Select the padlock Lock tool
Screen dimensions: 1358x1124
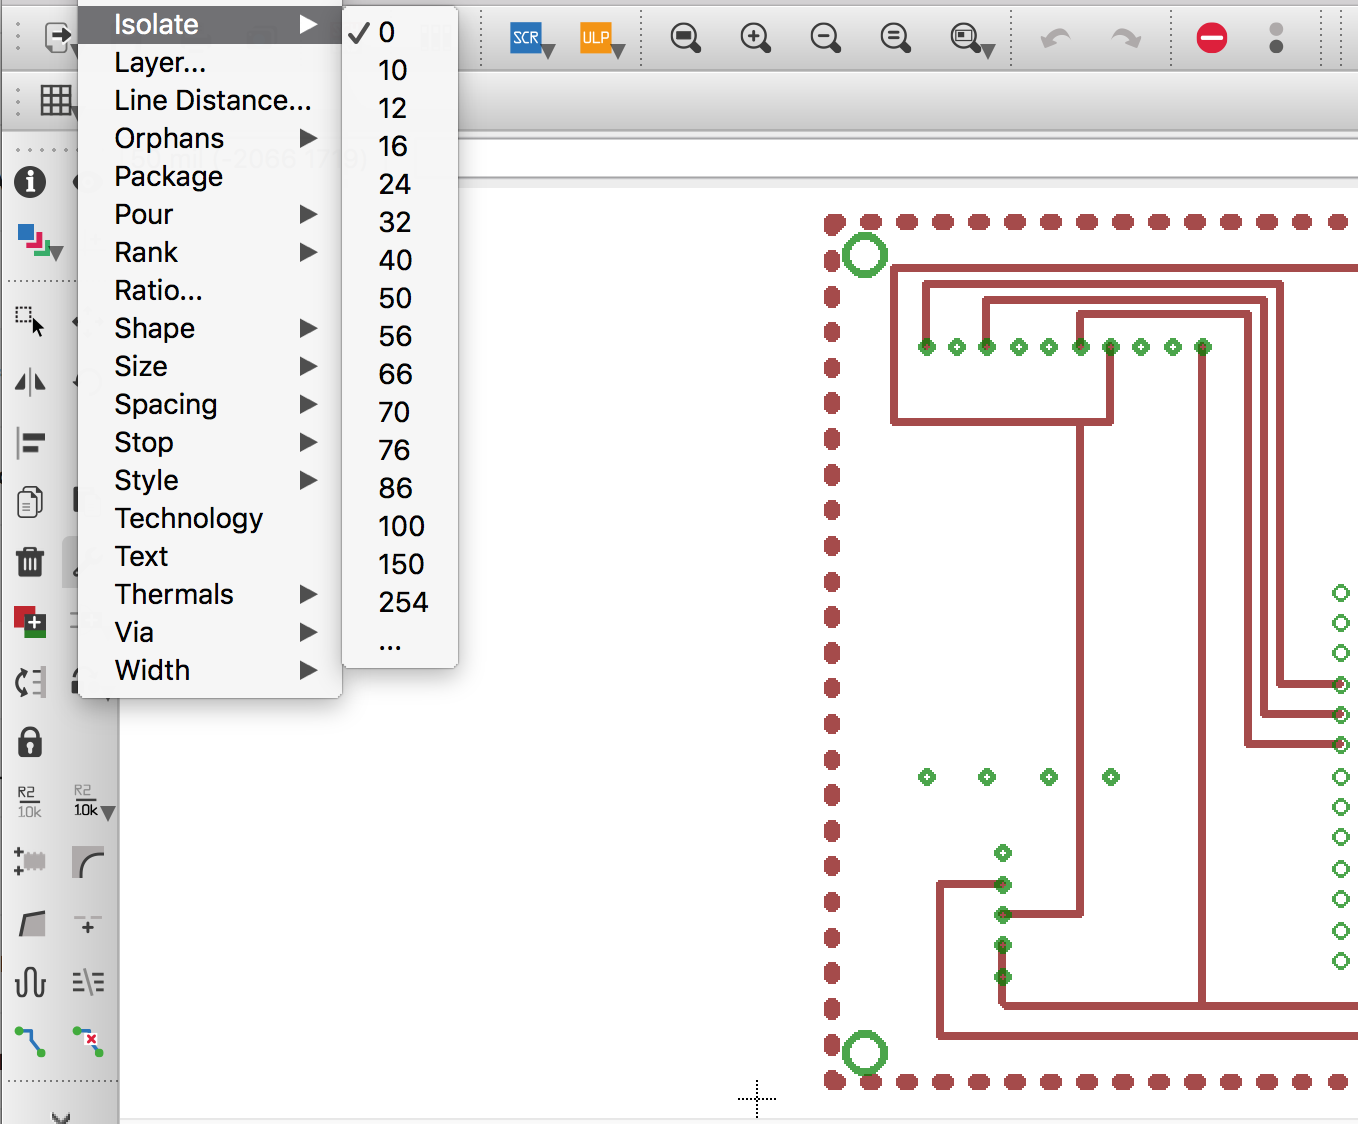coord(30,742)
